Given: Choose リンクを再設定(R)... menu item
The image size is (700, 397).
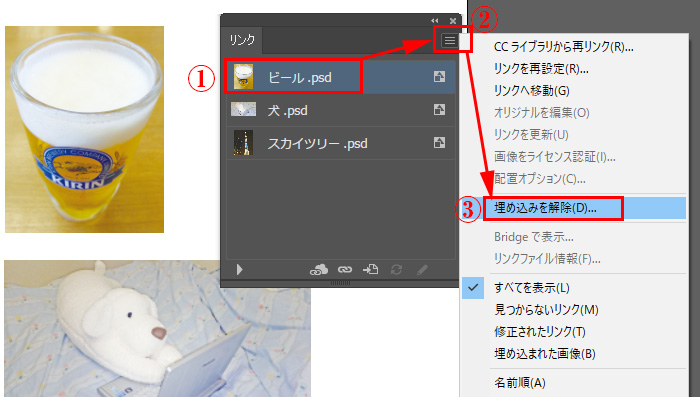Looking at the screenshot, I should 541,69.
